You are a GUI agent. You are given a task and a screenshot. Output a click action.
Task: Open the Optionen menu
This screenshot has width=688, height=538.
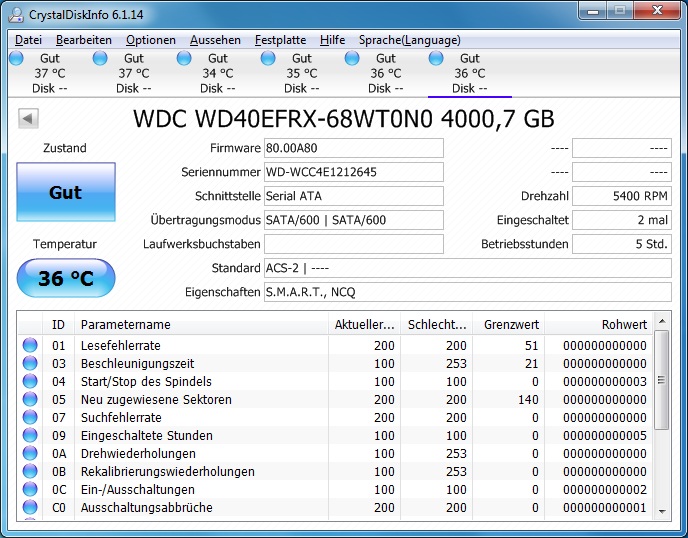[151, 40]
